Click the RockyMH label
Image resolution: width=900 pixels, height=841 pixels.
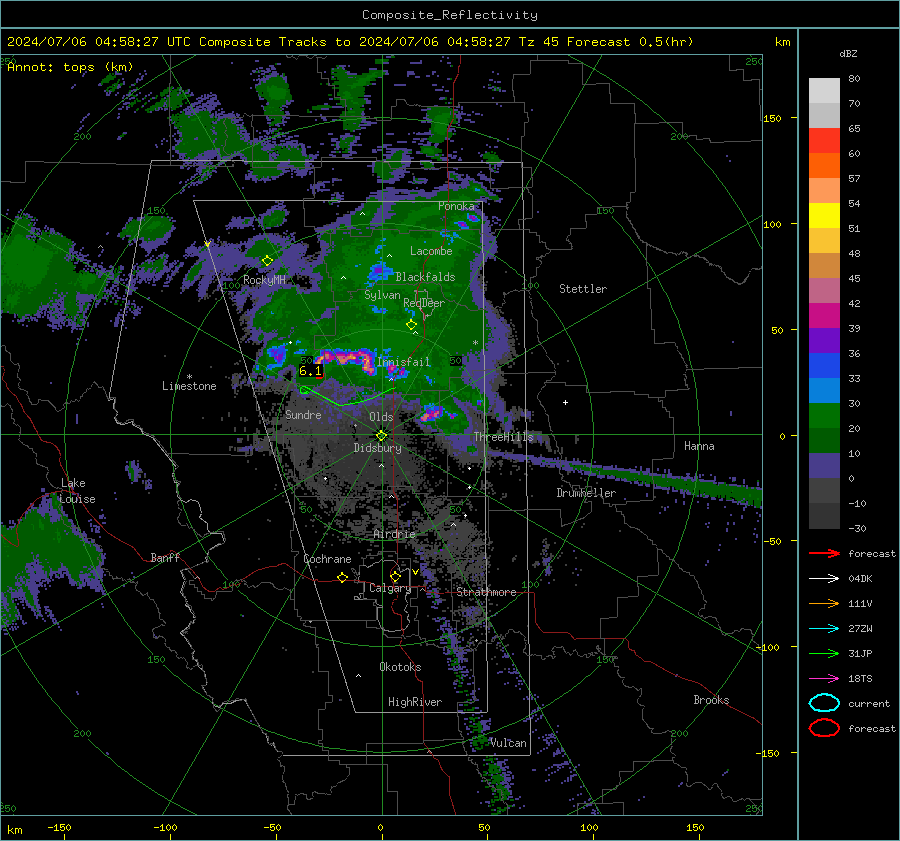pos(264,280)
